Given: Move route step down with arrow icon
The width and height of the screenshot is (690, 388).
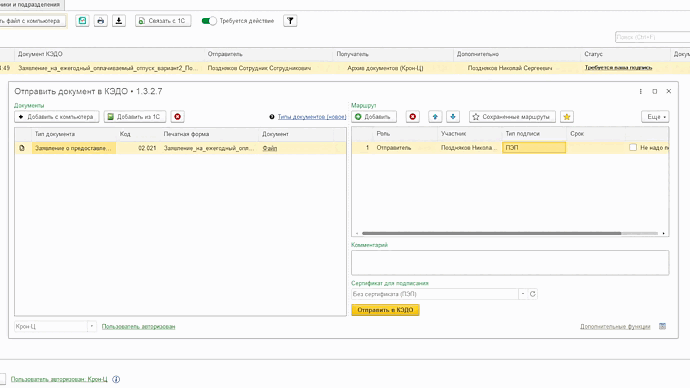Looking at the screenshot, I should (453, 117).
